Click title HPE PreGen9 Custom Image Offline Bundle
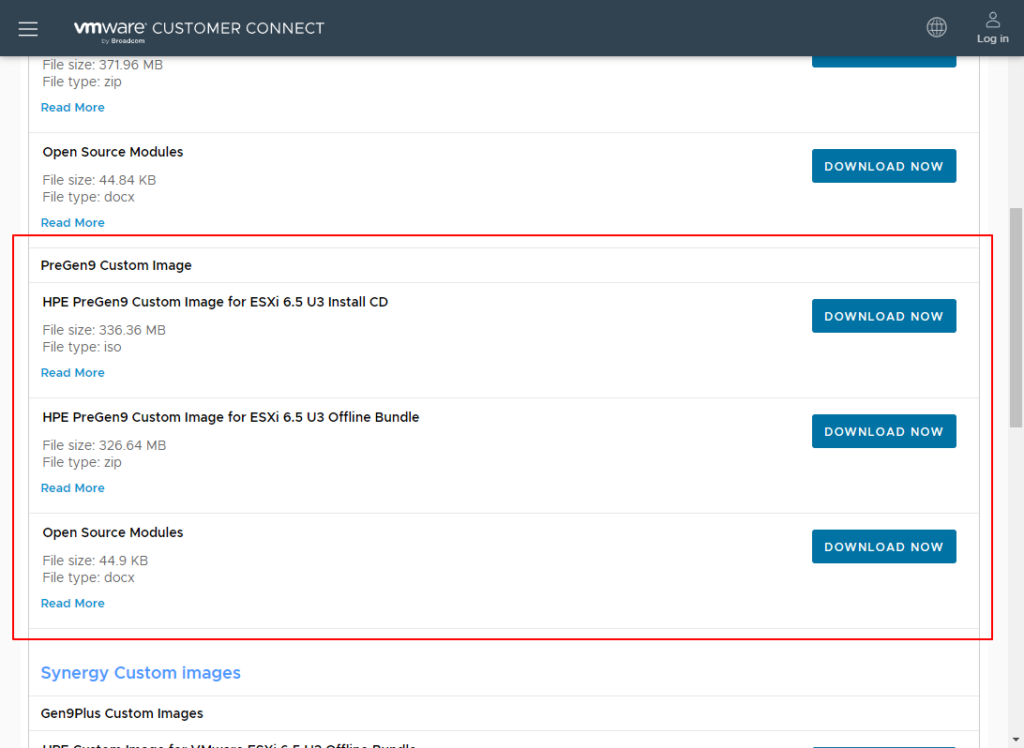This screenshot has height=748, width=1024. (231, 417)
